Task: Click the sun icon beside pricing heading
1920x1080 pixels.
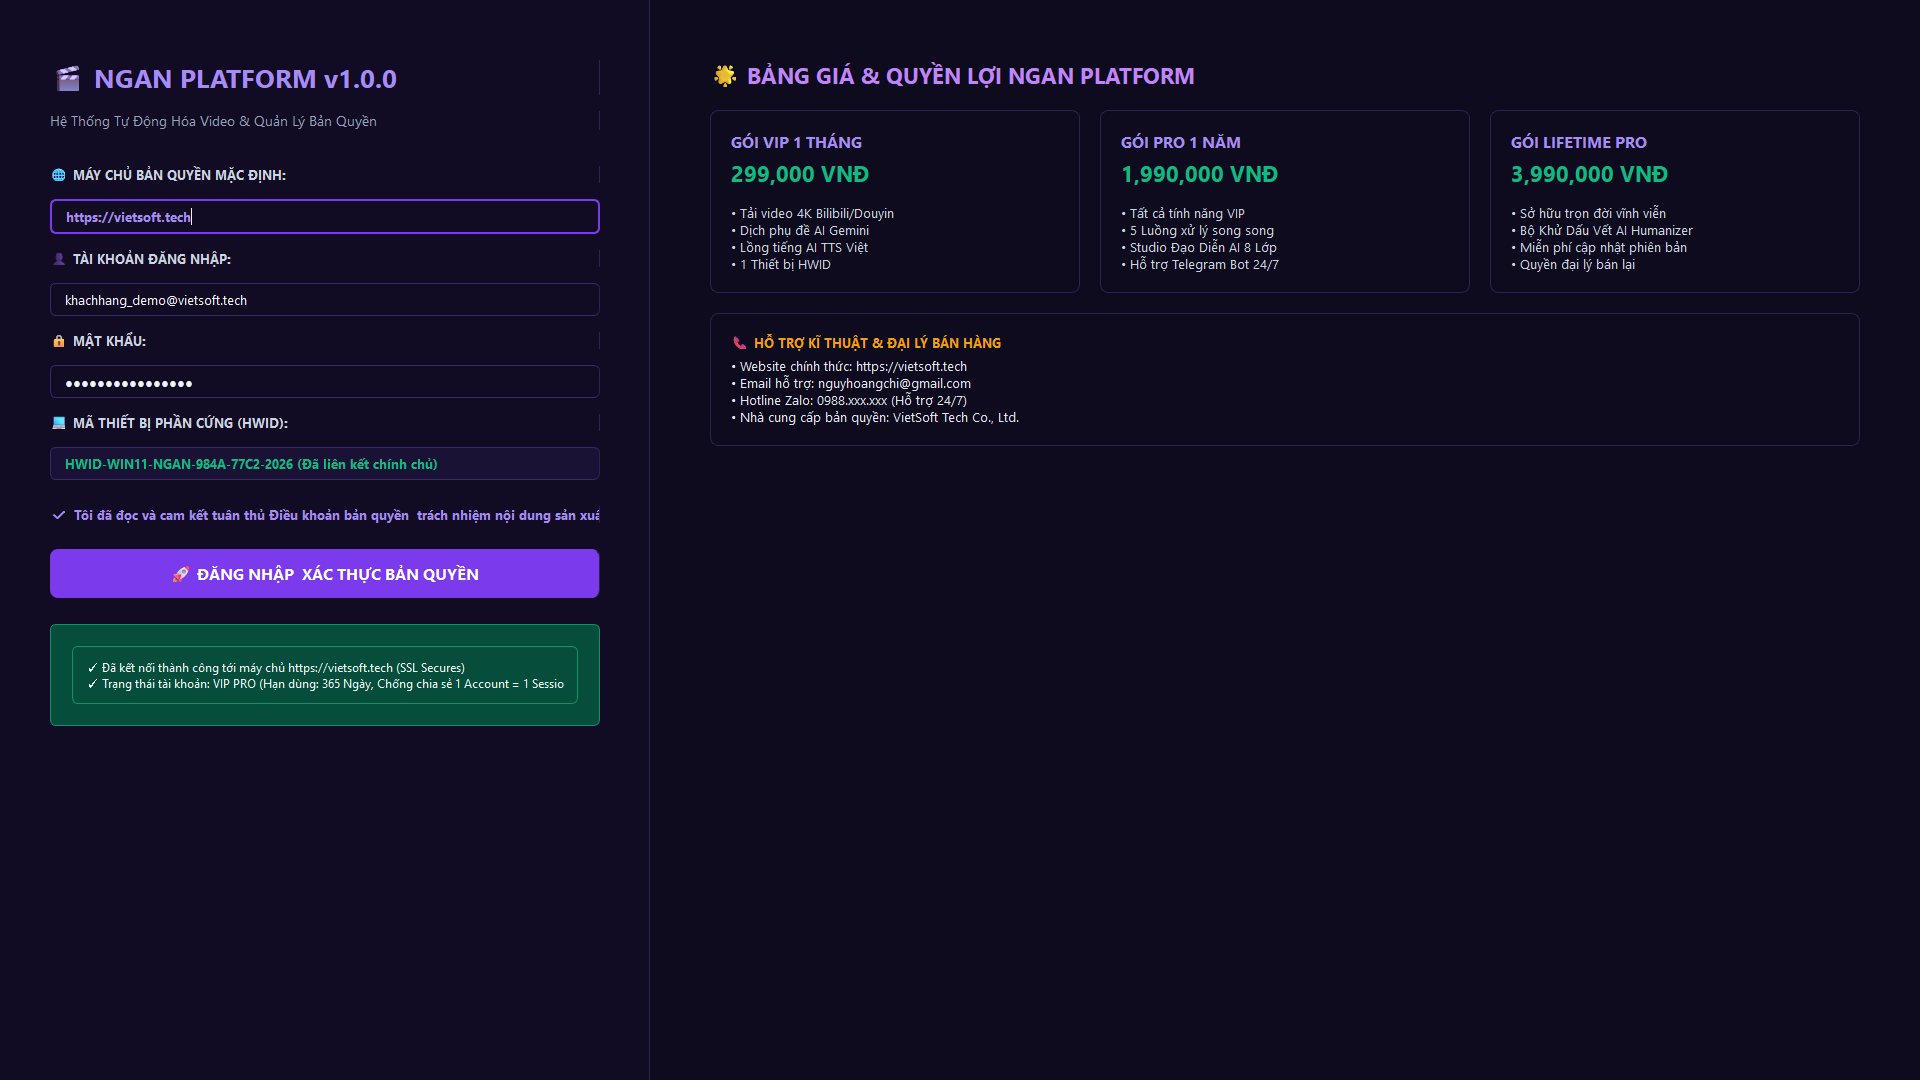Action: (x=725, y=76)
